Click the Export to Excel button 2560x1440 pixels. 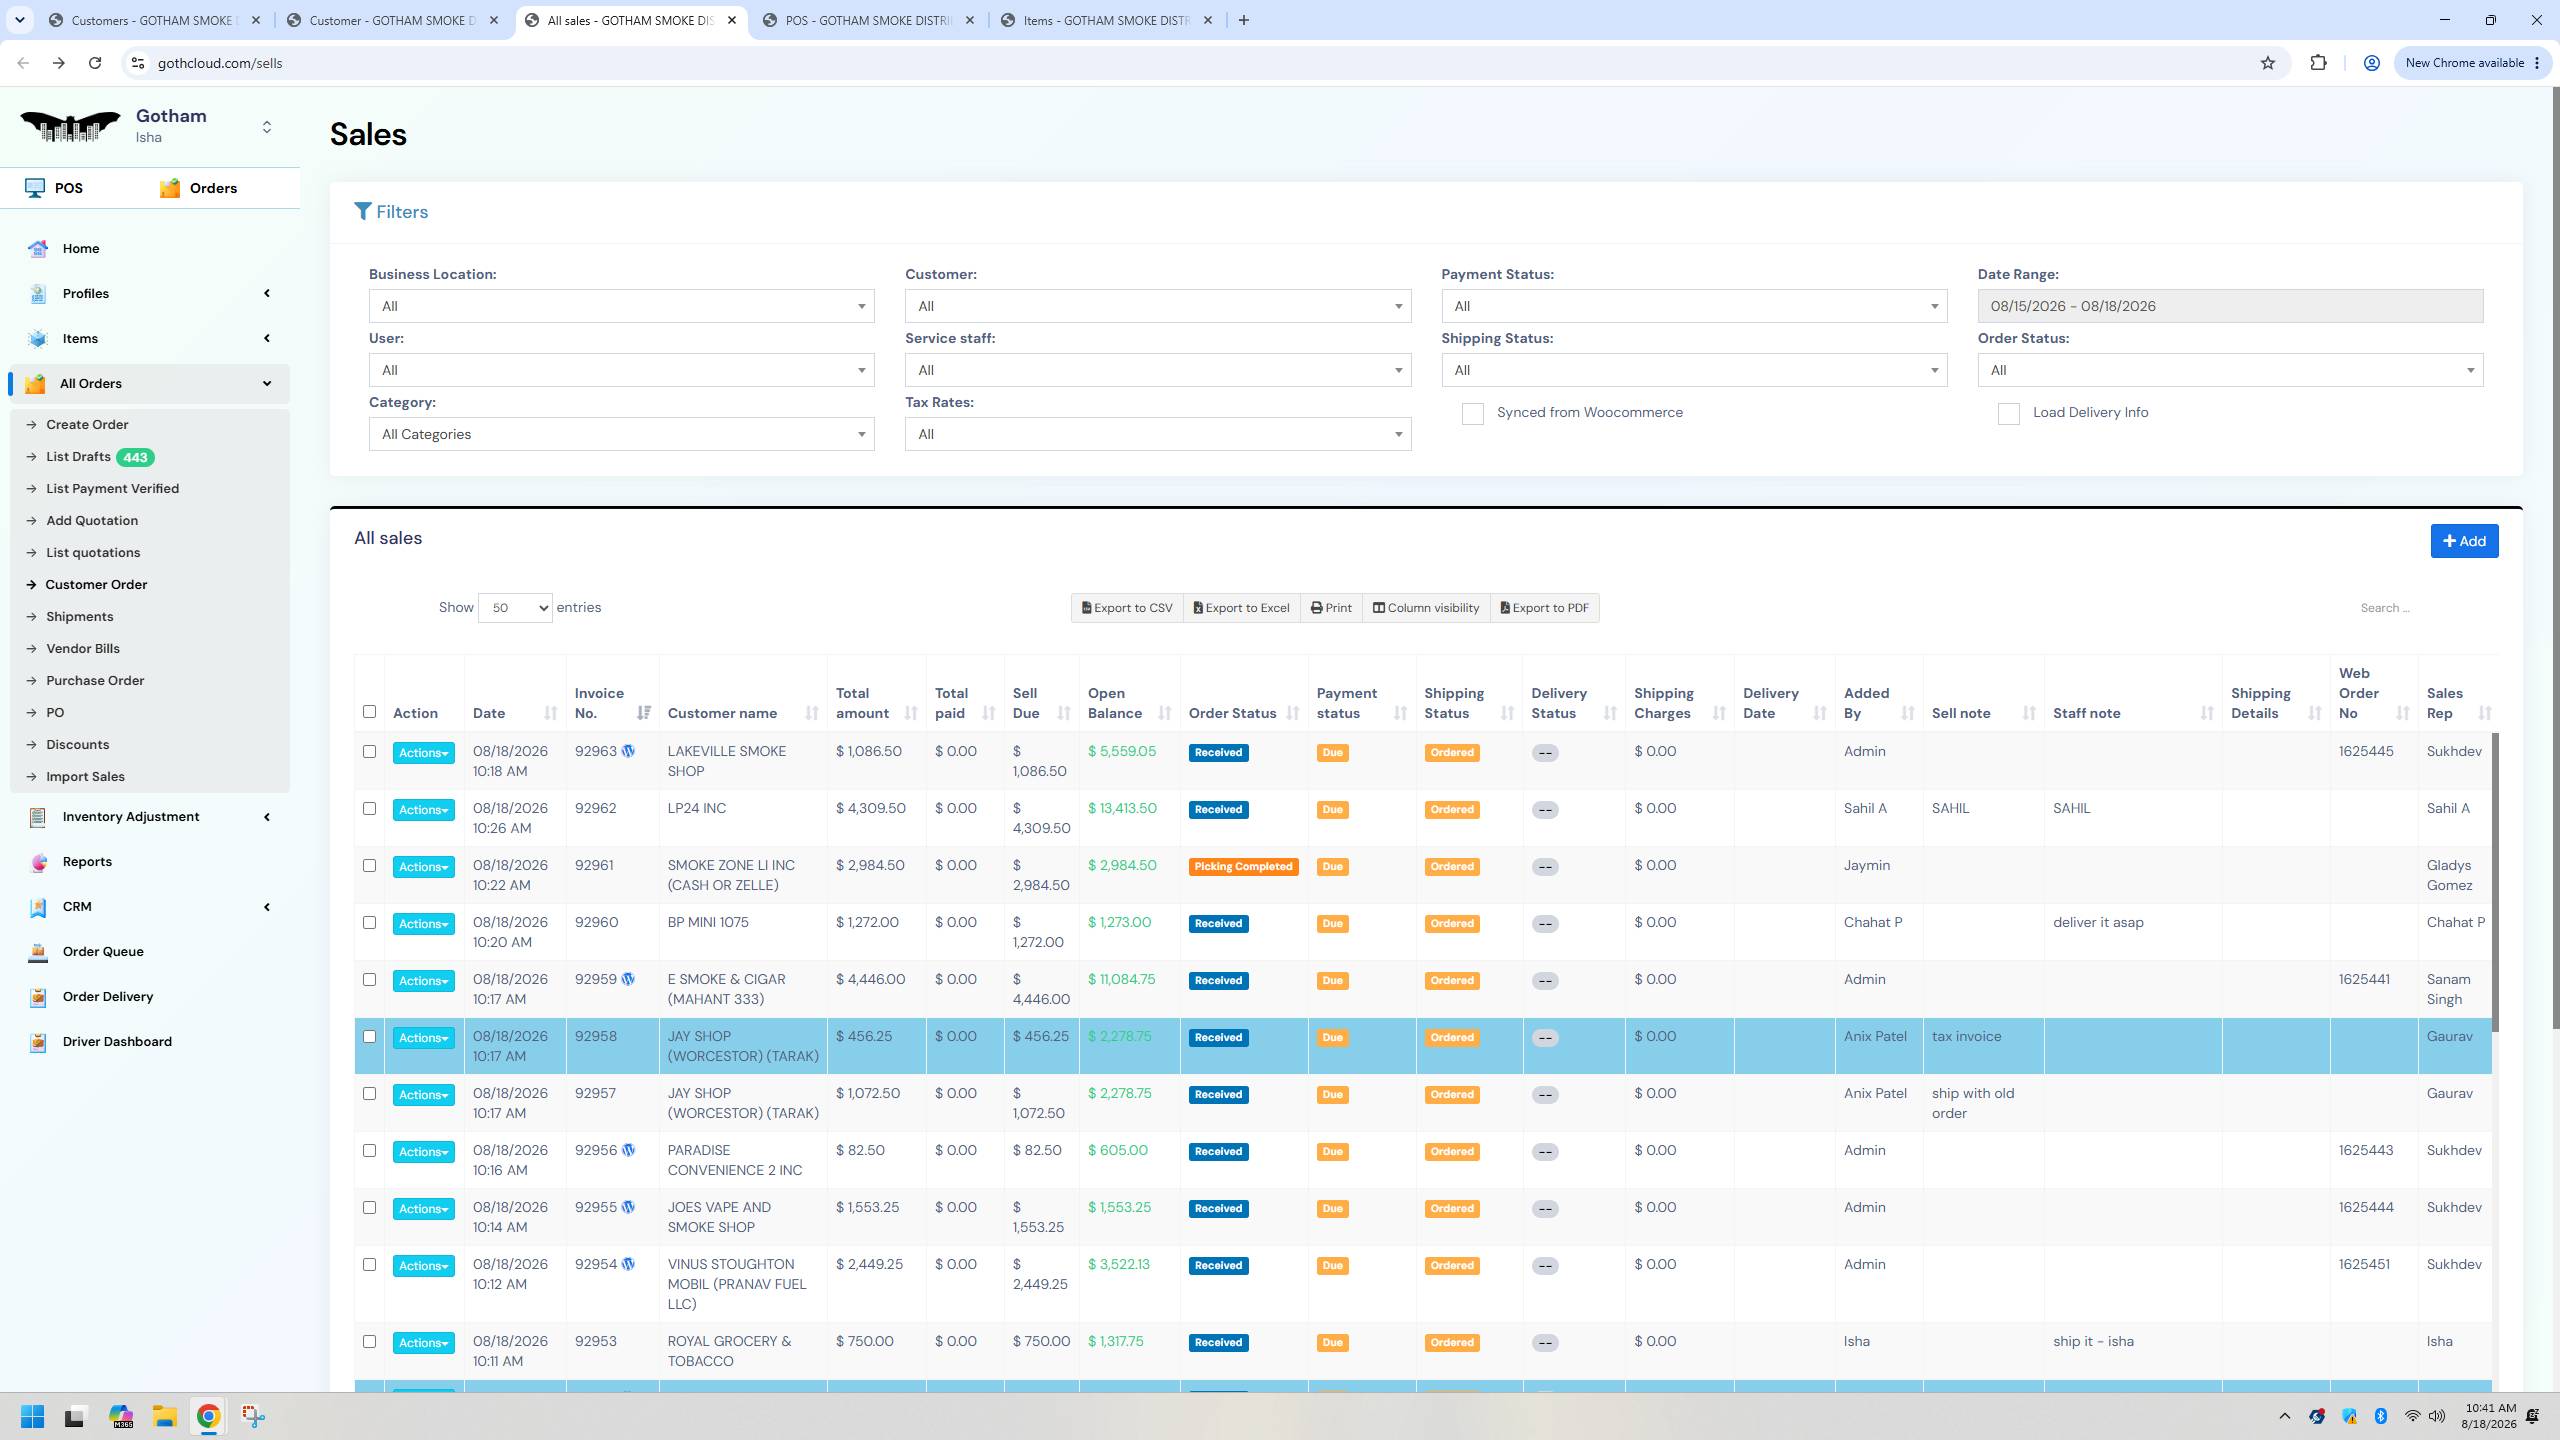tap(1241, 608)
